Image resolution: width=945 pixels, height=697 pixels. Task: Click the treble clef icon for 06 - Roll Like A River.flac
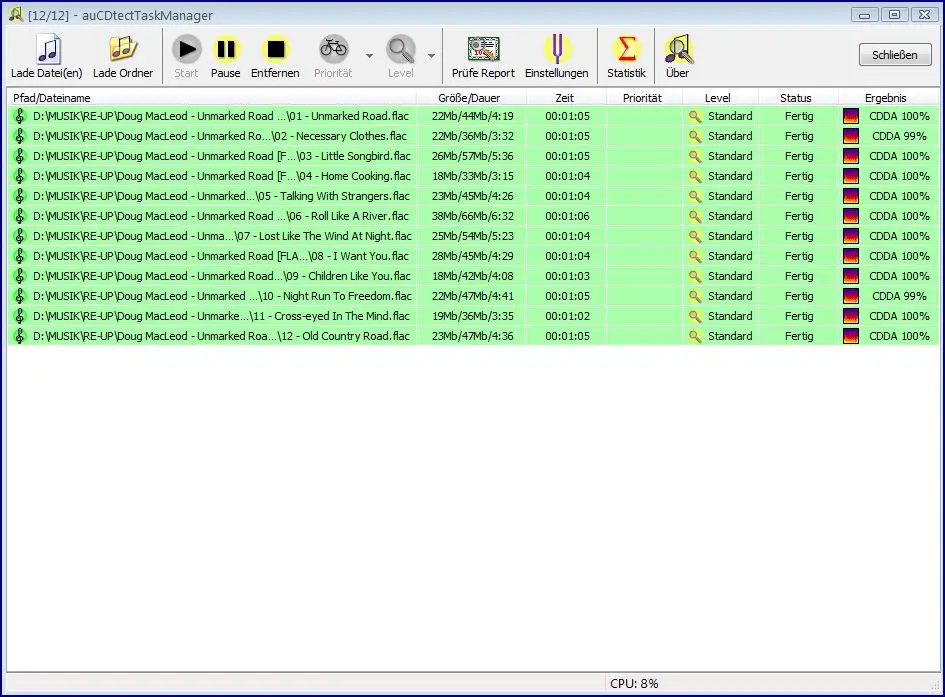click(20, 216)
